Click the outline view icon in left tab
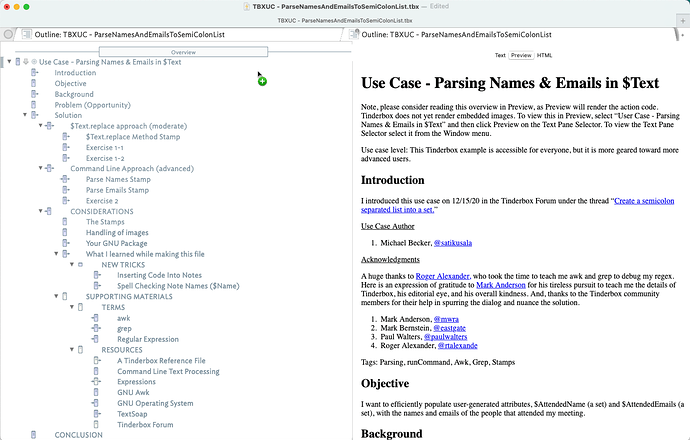Viewport: 690px width, 440px height. [x=26, y=34]
